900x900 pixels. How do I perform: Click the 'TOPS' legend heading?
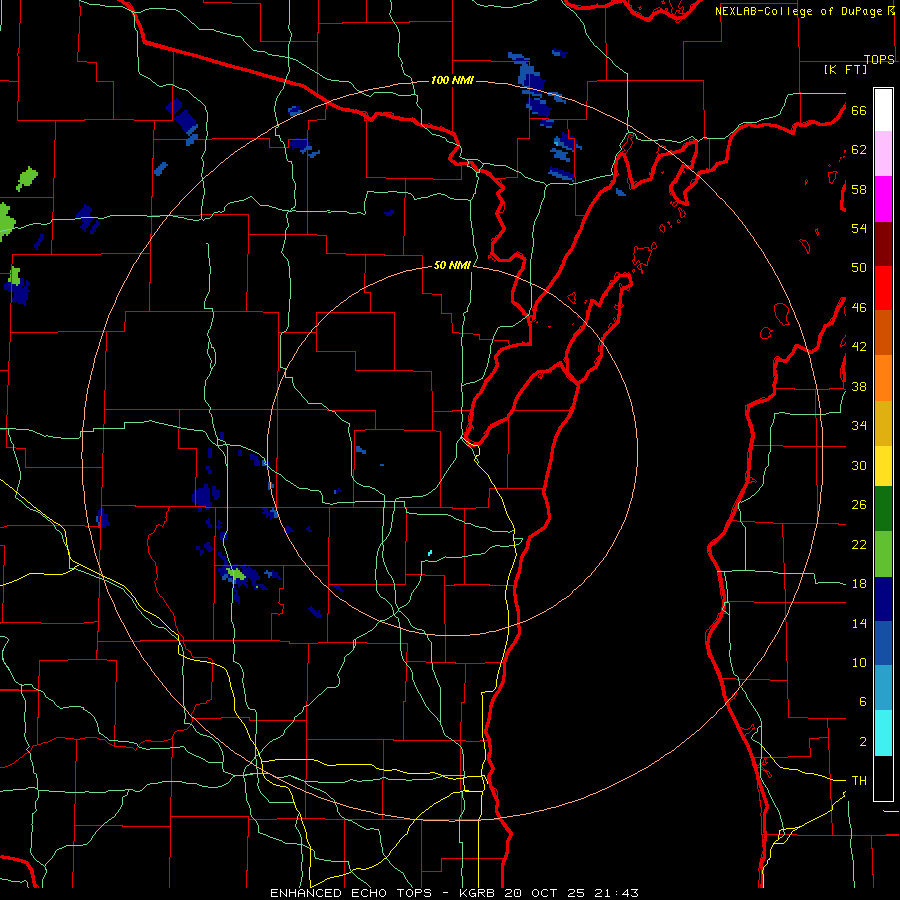879,59
